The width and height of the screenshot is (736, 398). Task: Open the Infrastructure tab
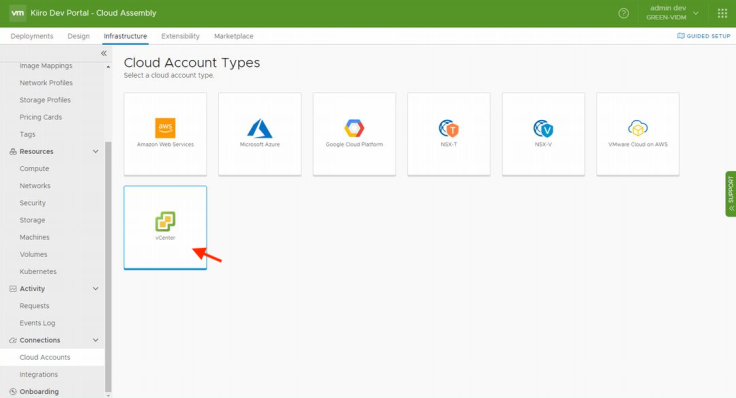coord(125,36)
